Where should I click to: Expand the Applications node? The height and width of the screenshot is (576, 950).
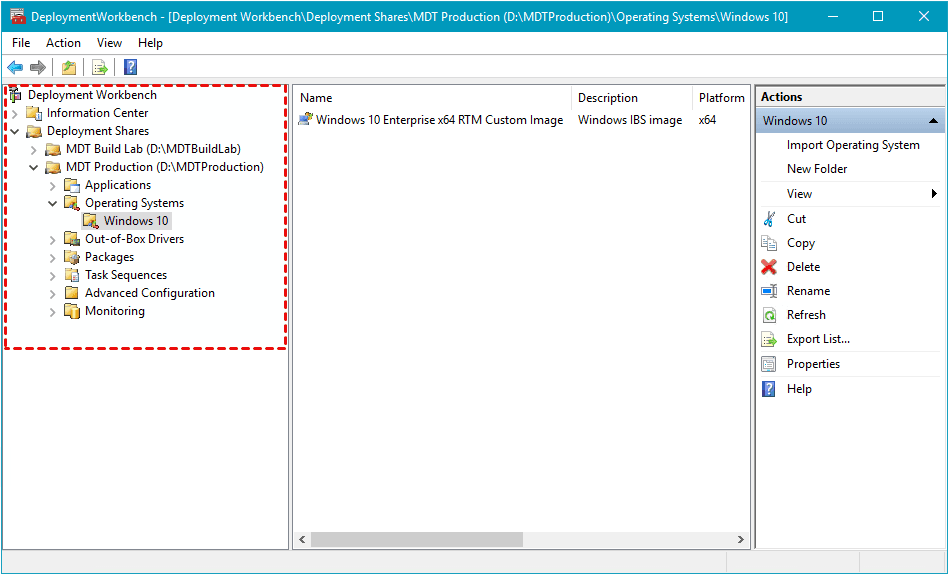pos(53,185)
